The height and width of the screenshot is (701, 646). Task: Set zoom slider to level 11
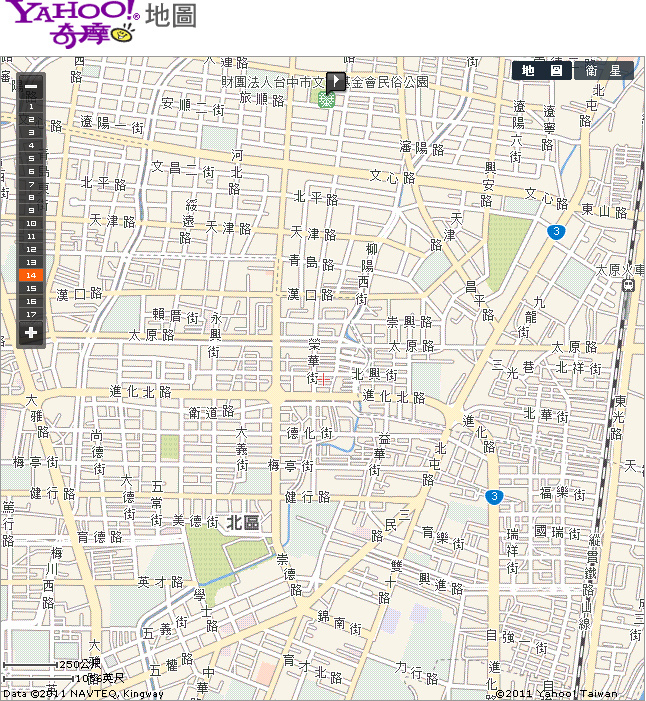[31, 236]
